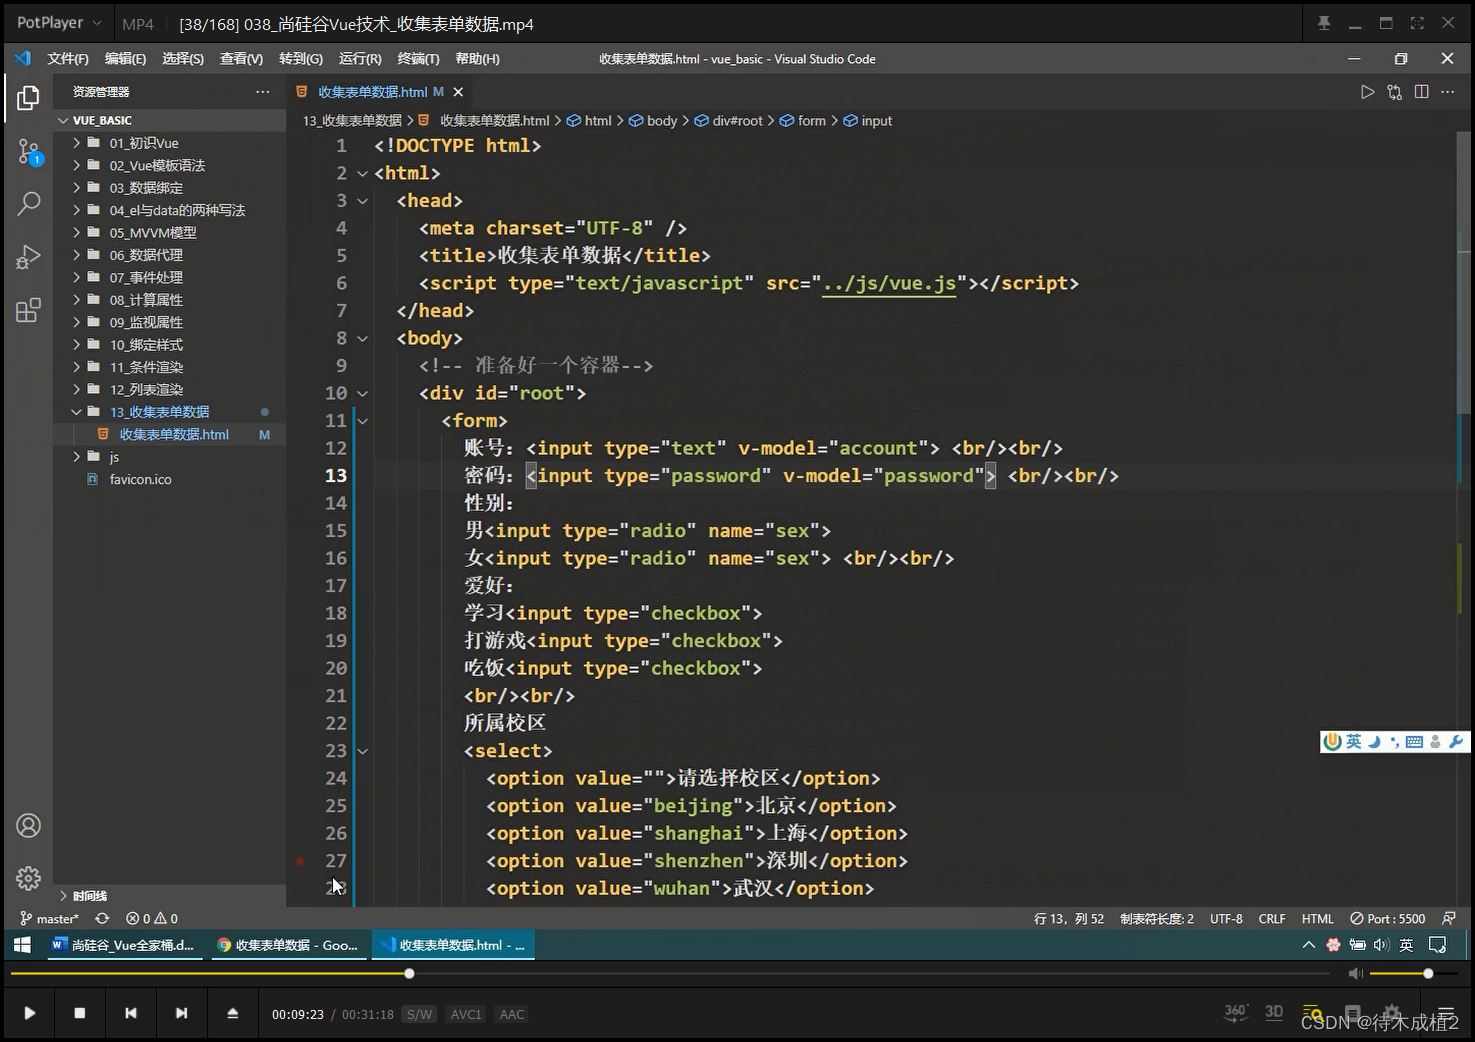Viewport: 1475px width, 1042px height.
Task: Fold the form block at line 11
Action: coord(363,421)
